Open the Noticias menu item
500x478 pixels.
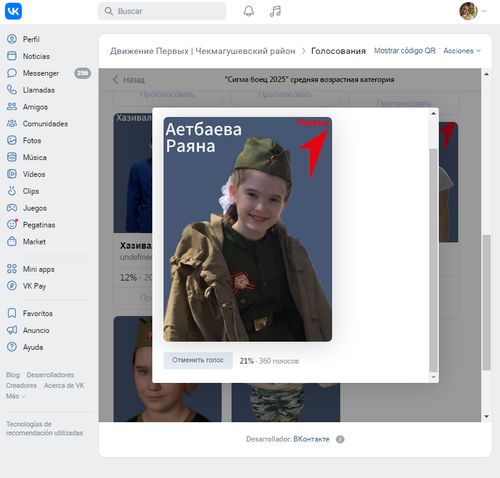tap(36, 56)
